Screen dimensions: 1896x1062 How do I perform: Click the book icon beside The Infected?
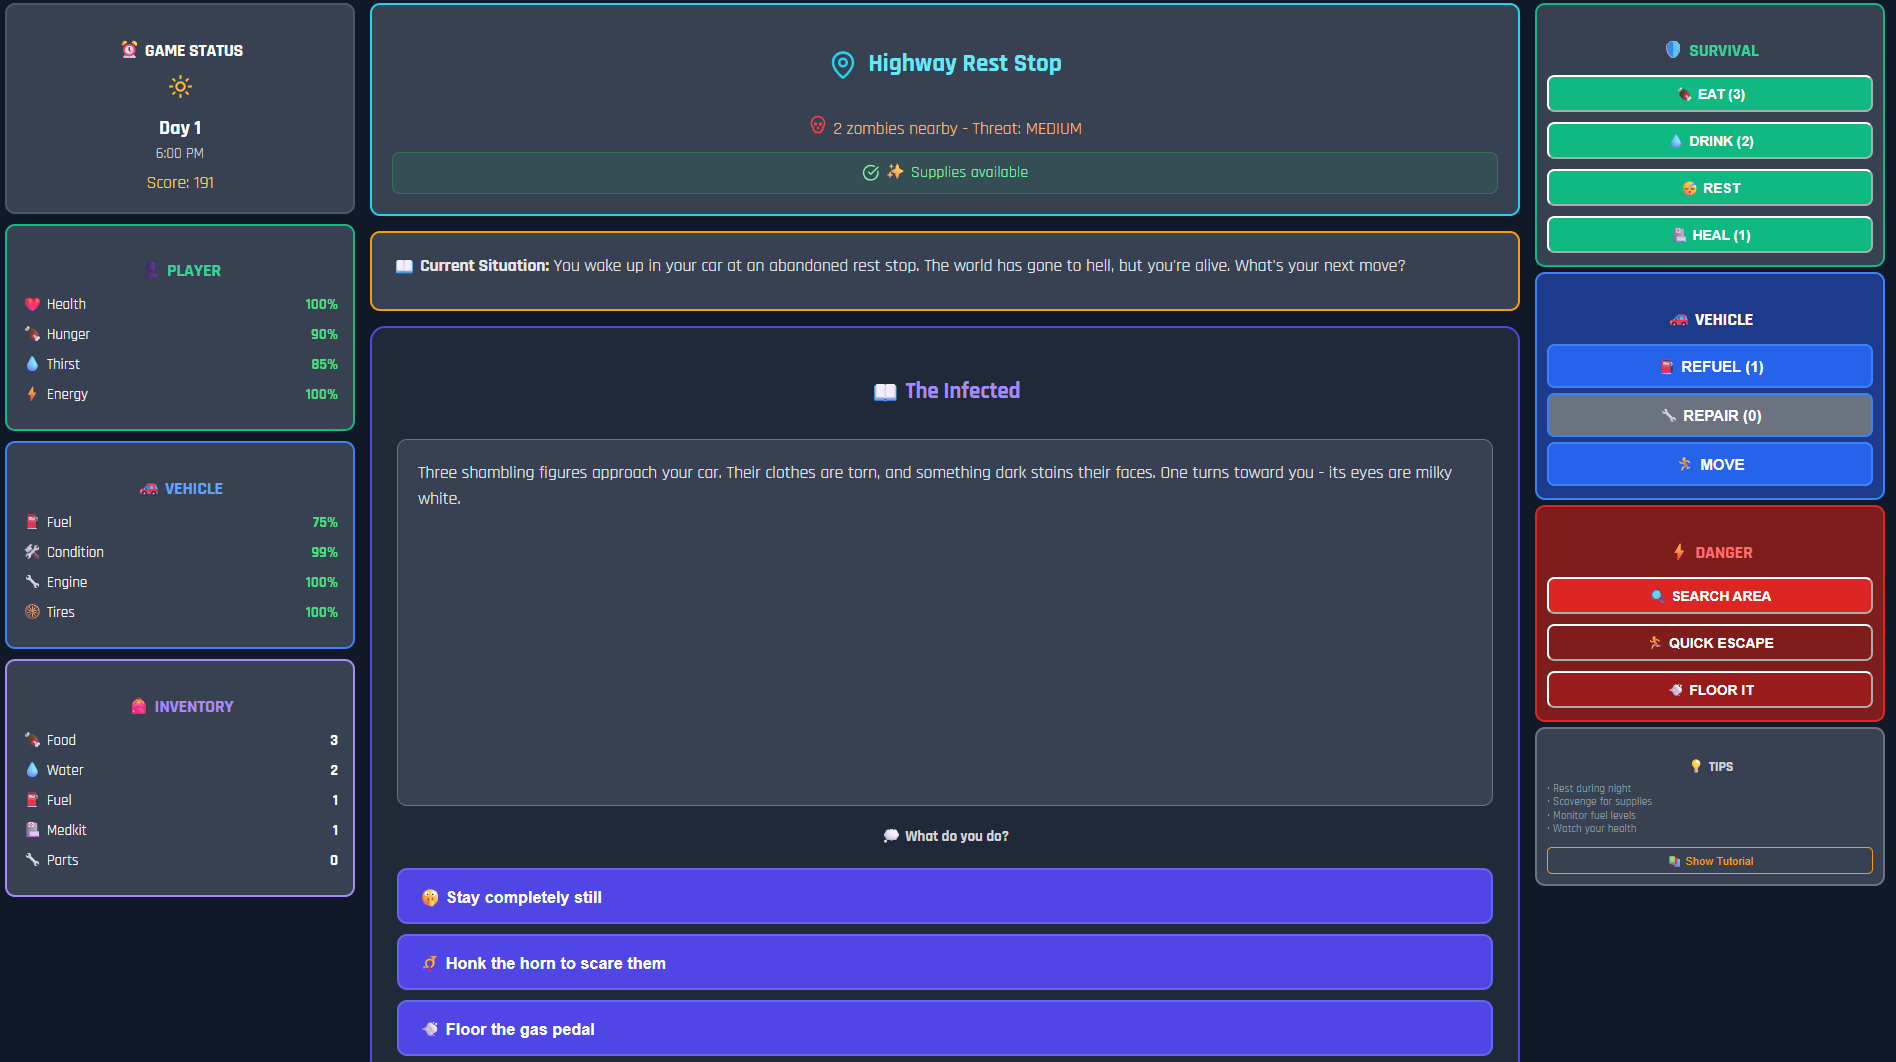click(x=885, y=391)
